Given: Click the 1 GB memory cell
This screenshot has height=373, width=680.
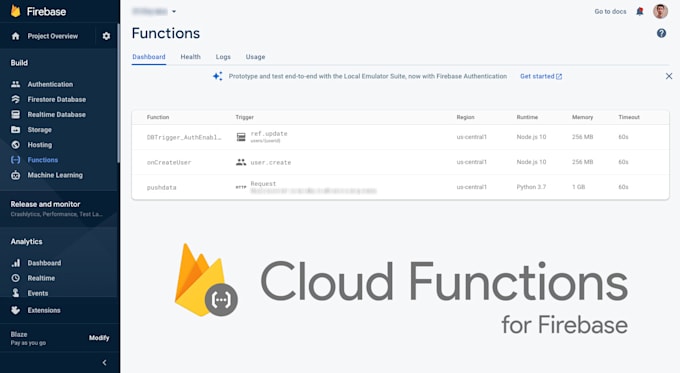Looking at the screenshot, I should [579, 187].
